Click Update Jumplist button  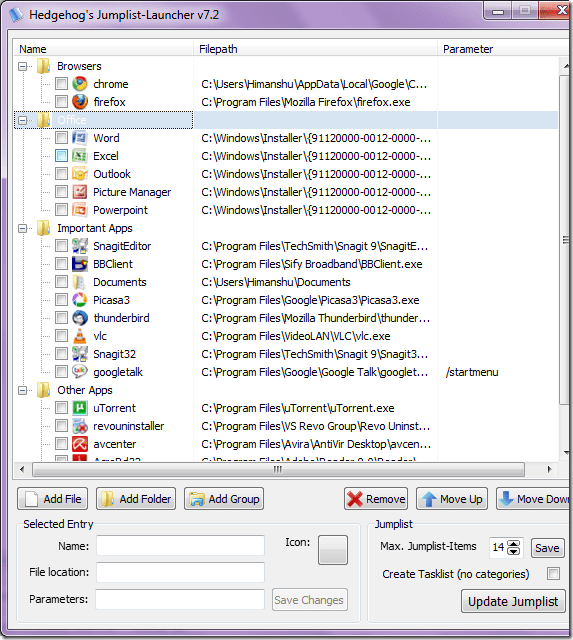tap(513, 601)
